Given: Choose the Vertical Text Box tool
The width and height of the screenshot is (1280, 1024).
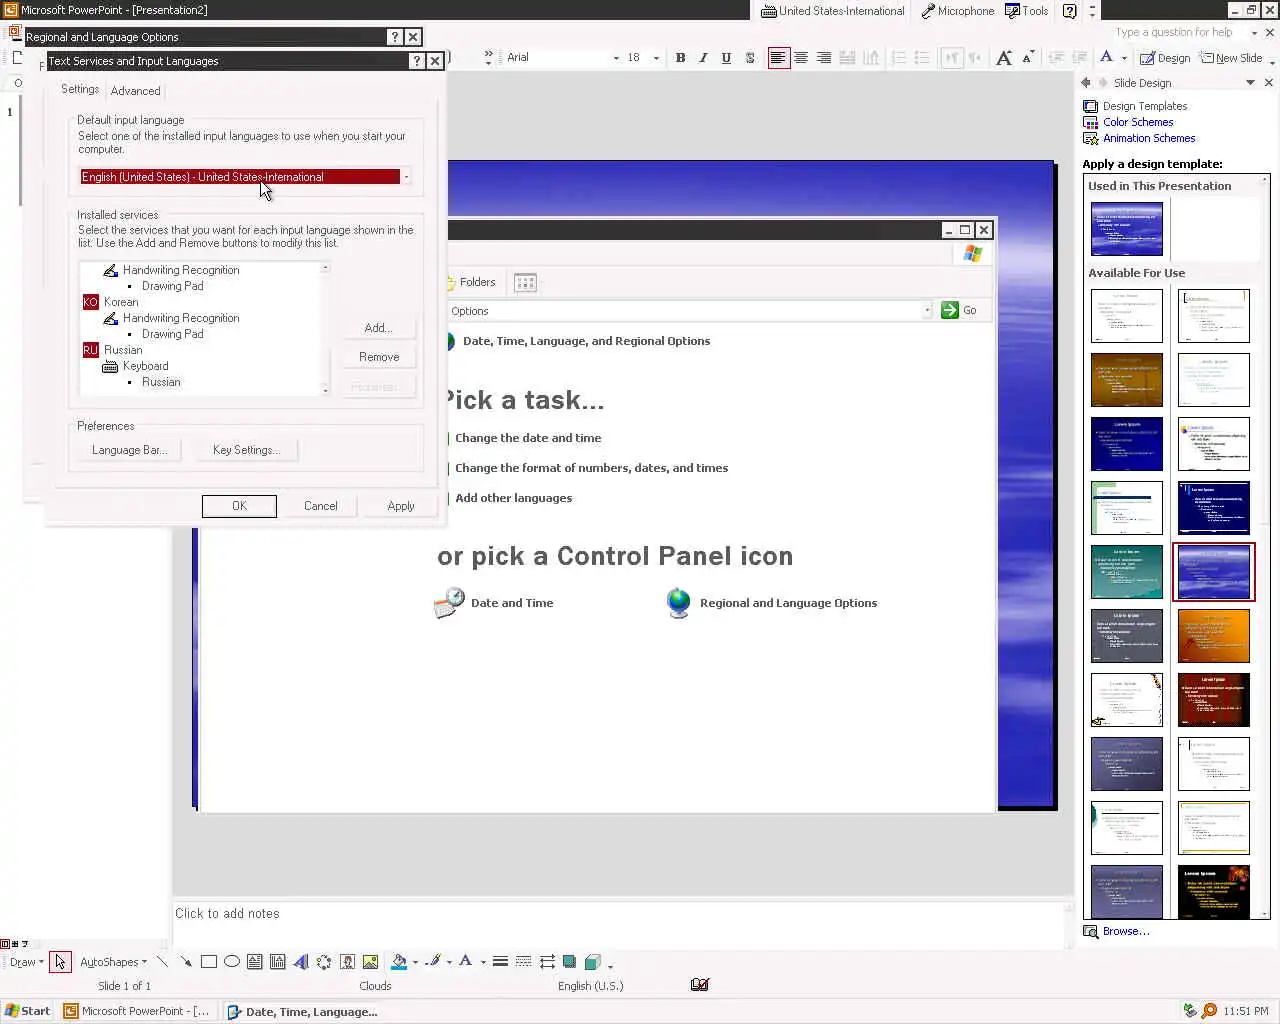Looking at the screenshot, I should [277, 962].
